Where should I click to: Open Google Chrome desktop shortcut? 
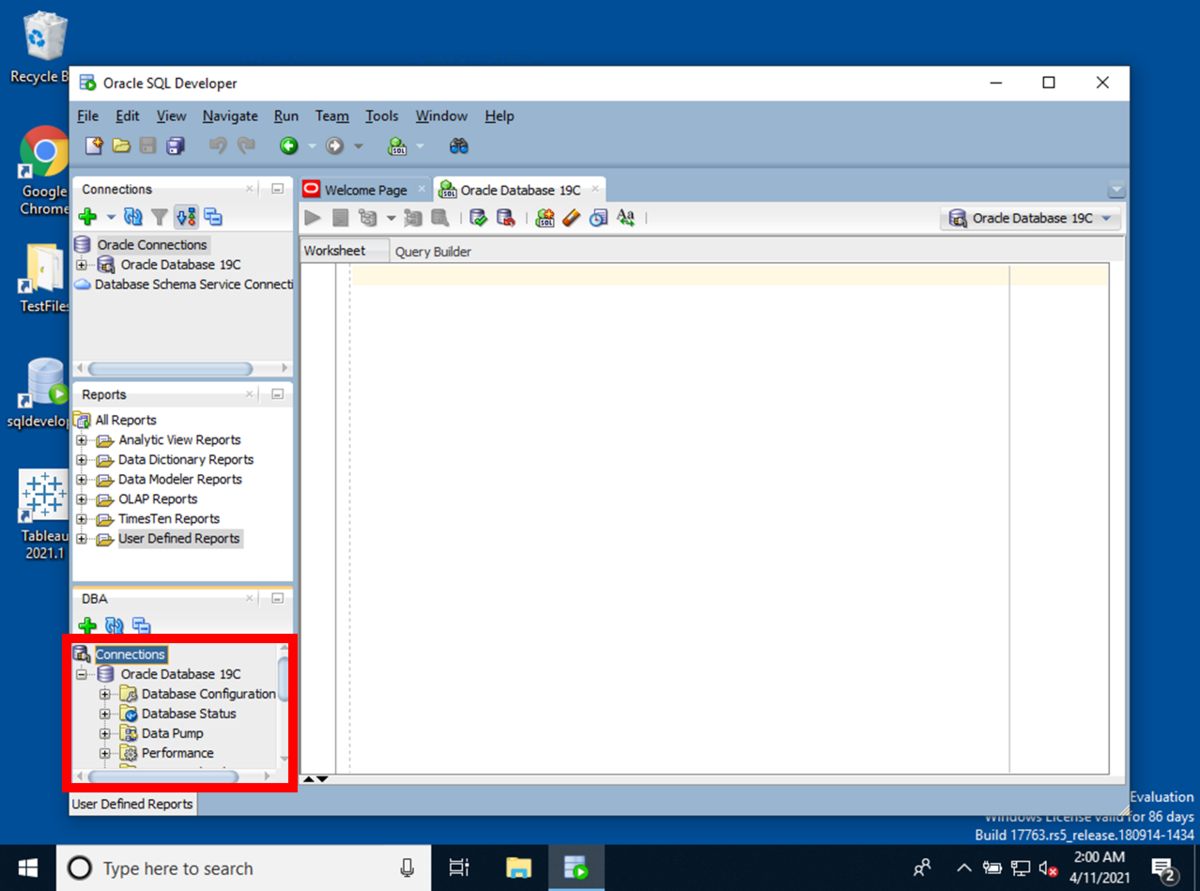44,170
